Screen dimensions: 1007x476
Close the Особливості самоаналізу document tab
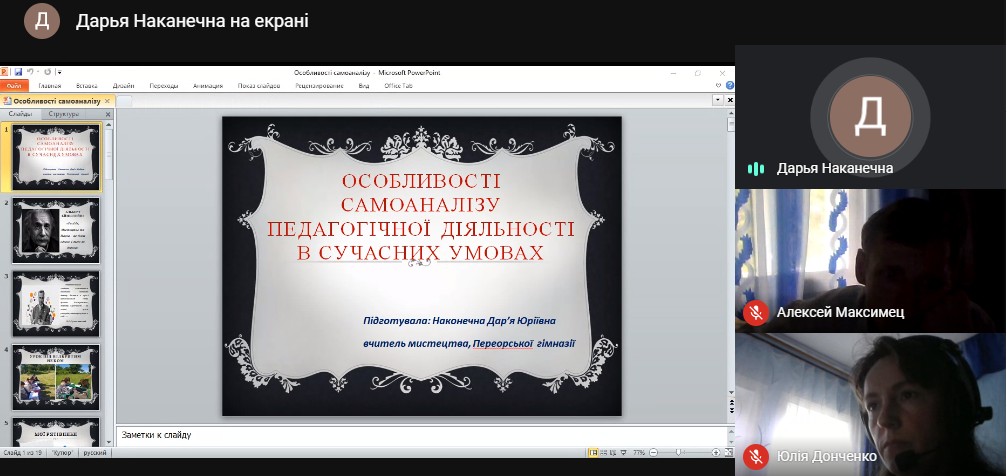point(109,101)
